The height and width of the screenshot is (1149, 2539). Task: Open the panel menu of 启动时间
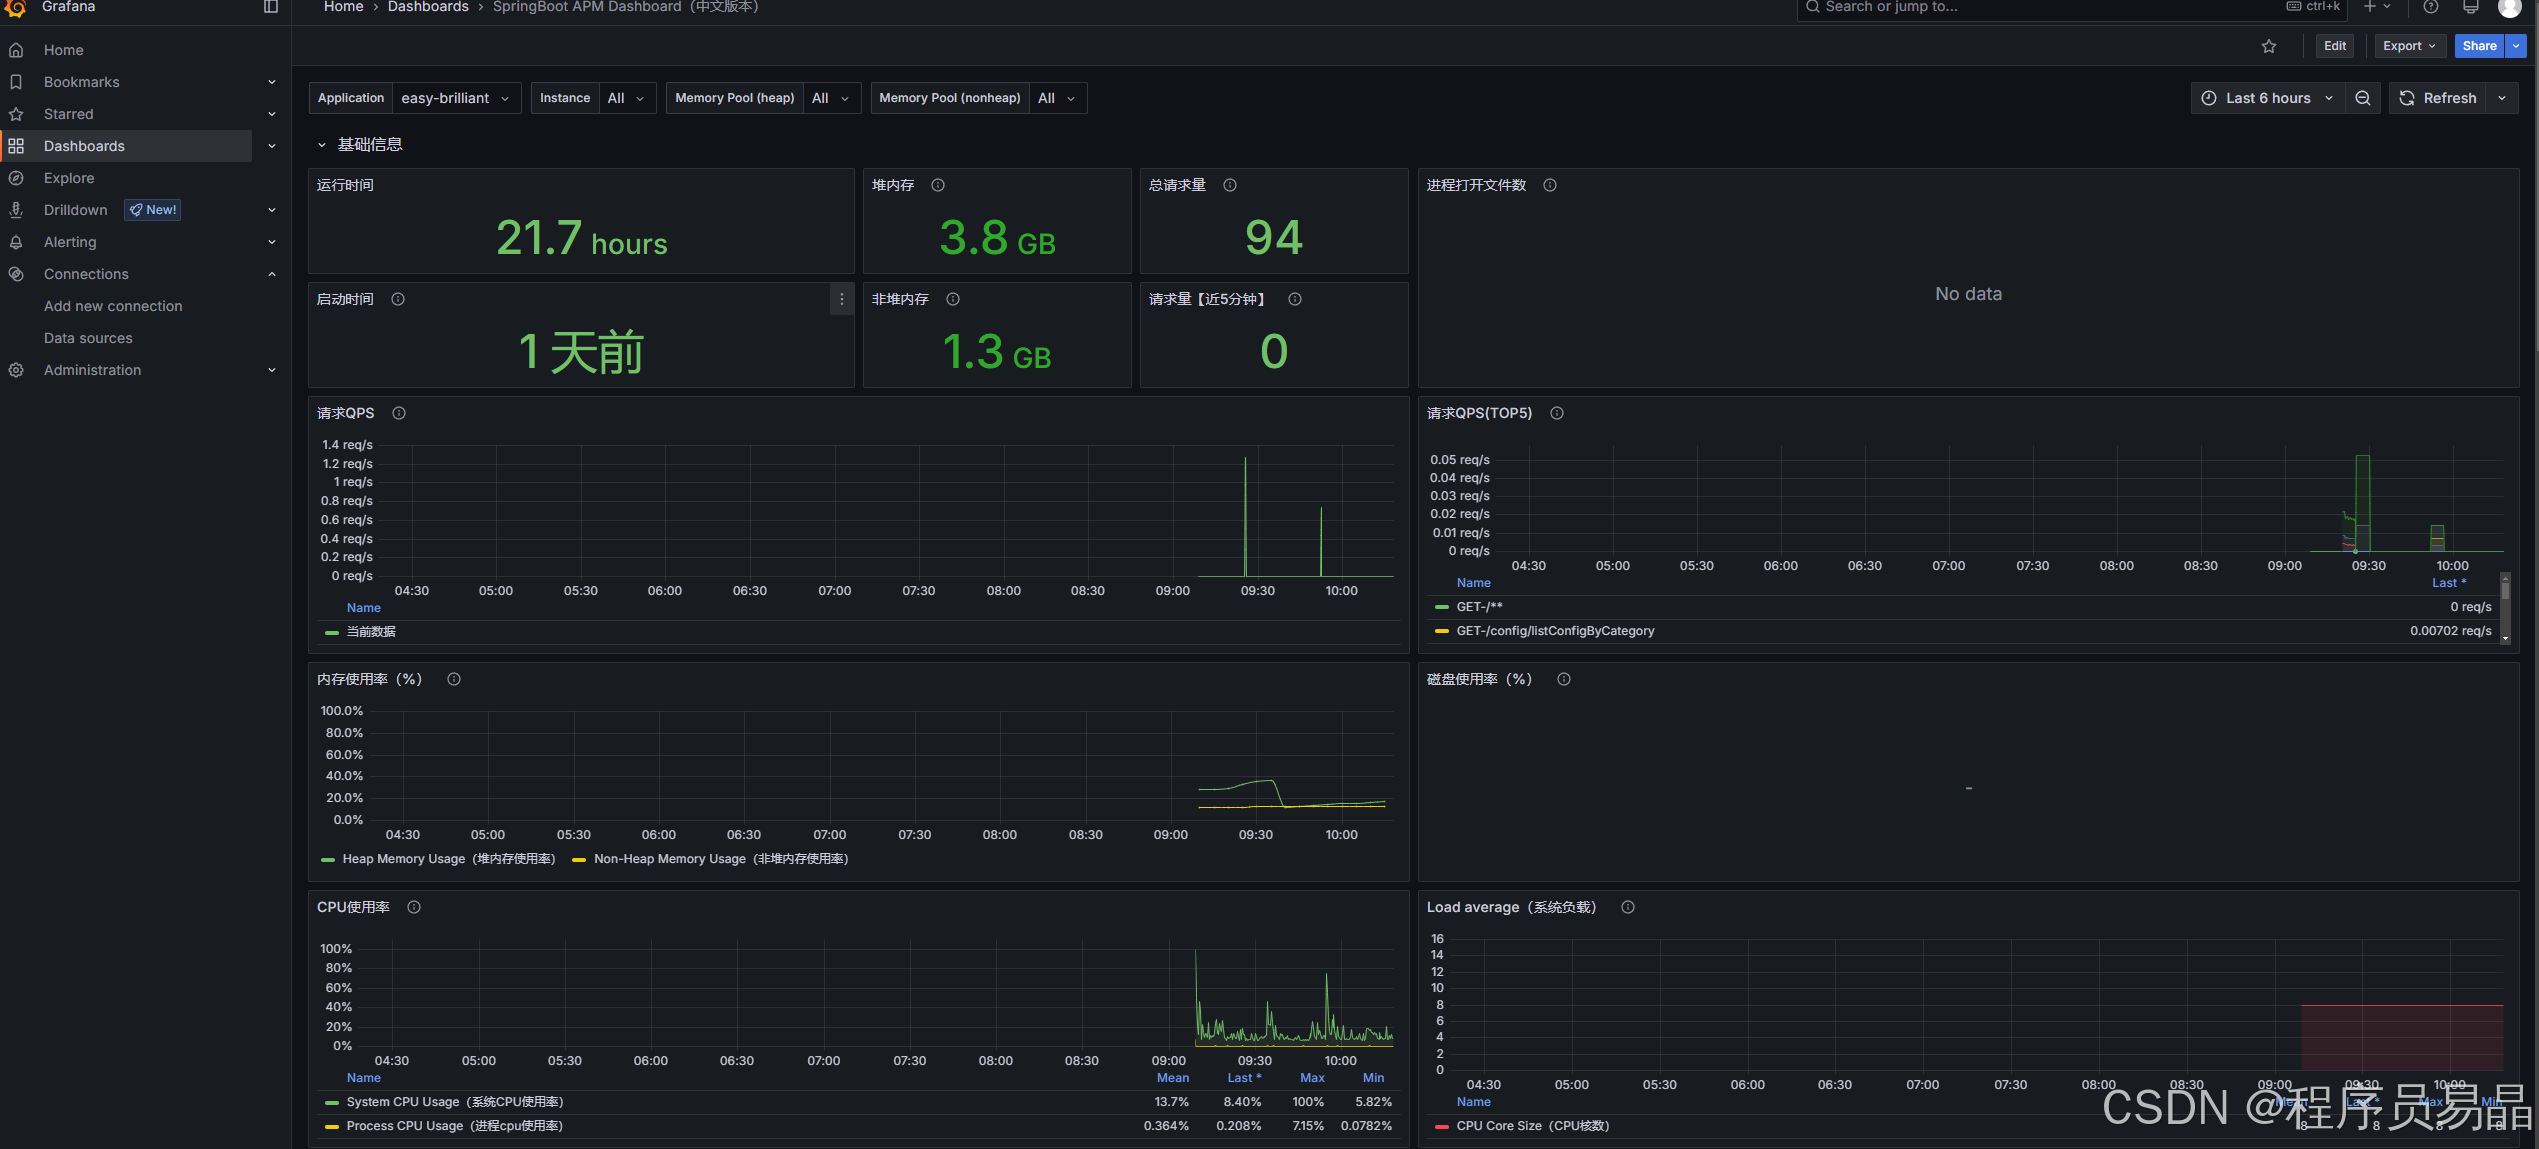(841, 299)
